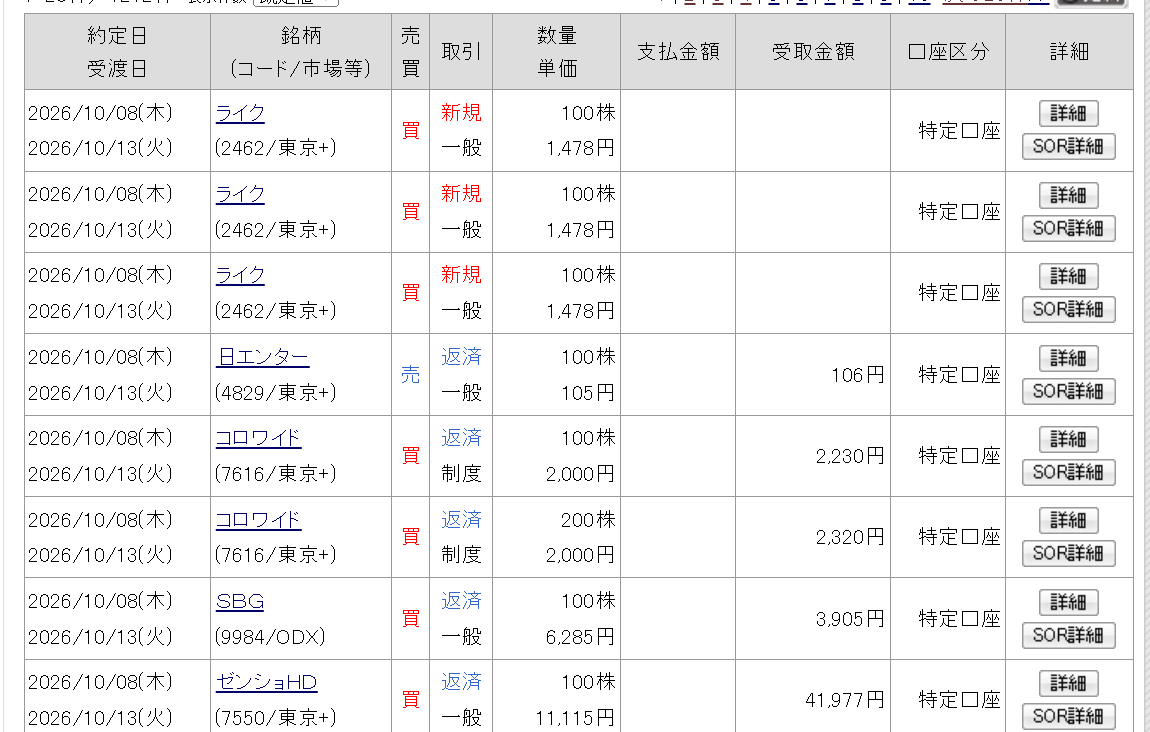The height and width of the screenshot is (732, 1150).
Task: Click 詳細 button for second ライク trade
Action: [1069, 196]
